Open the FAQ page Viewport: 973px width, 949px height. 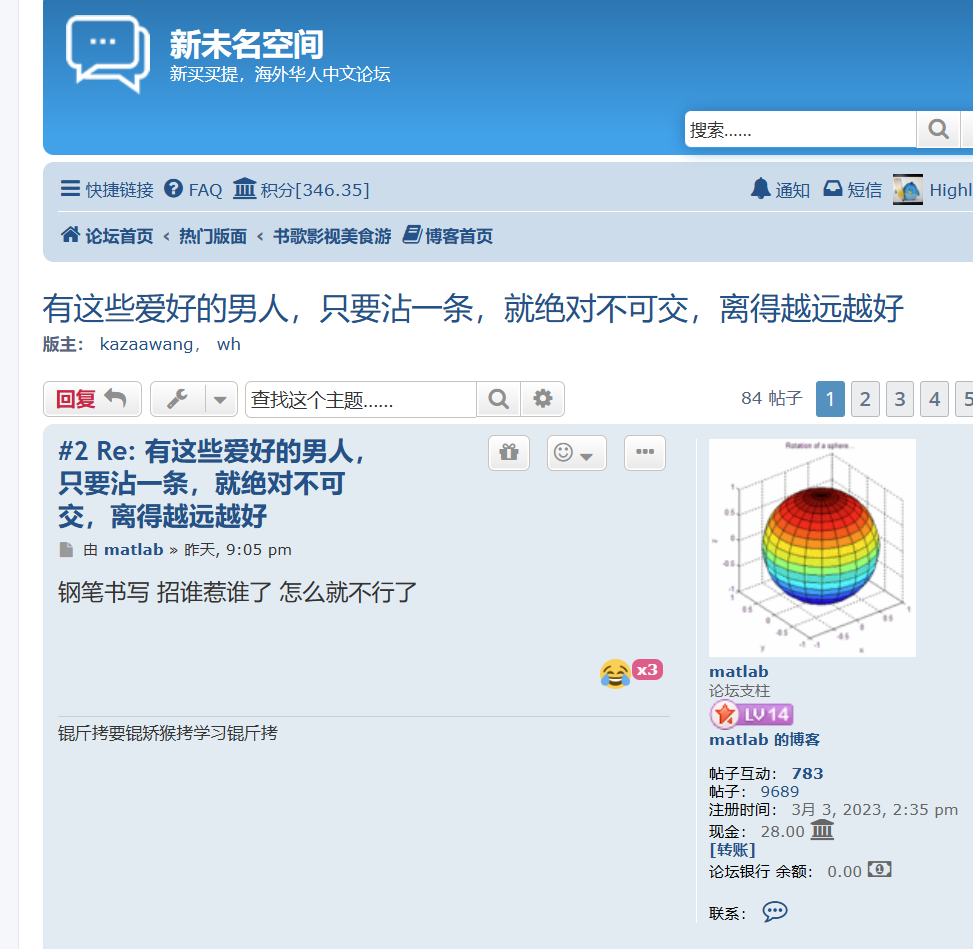coord(193,189)
